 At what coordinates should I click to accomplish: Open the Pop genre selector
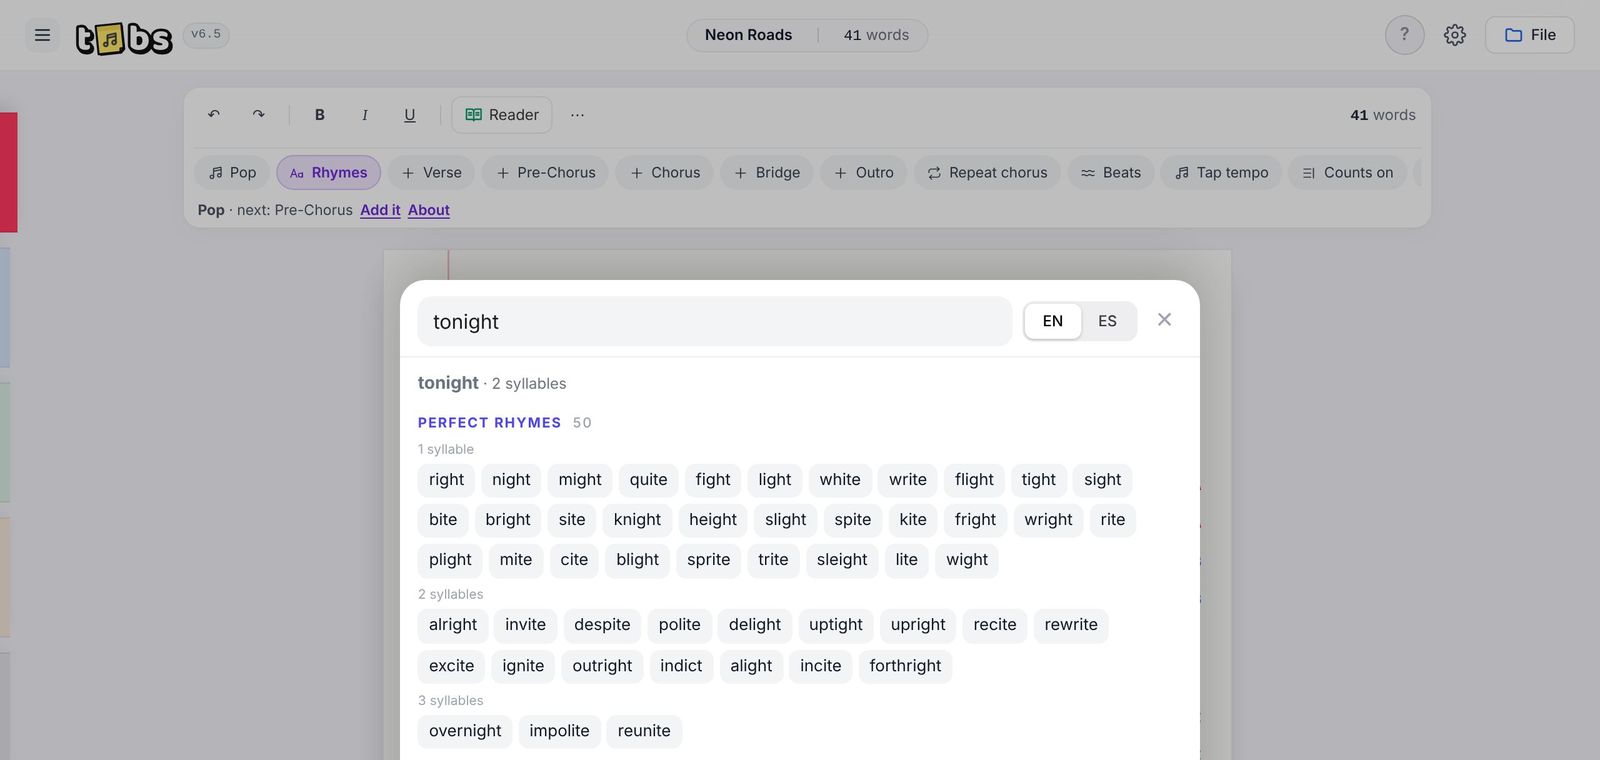(232, 173)
